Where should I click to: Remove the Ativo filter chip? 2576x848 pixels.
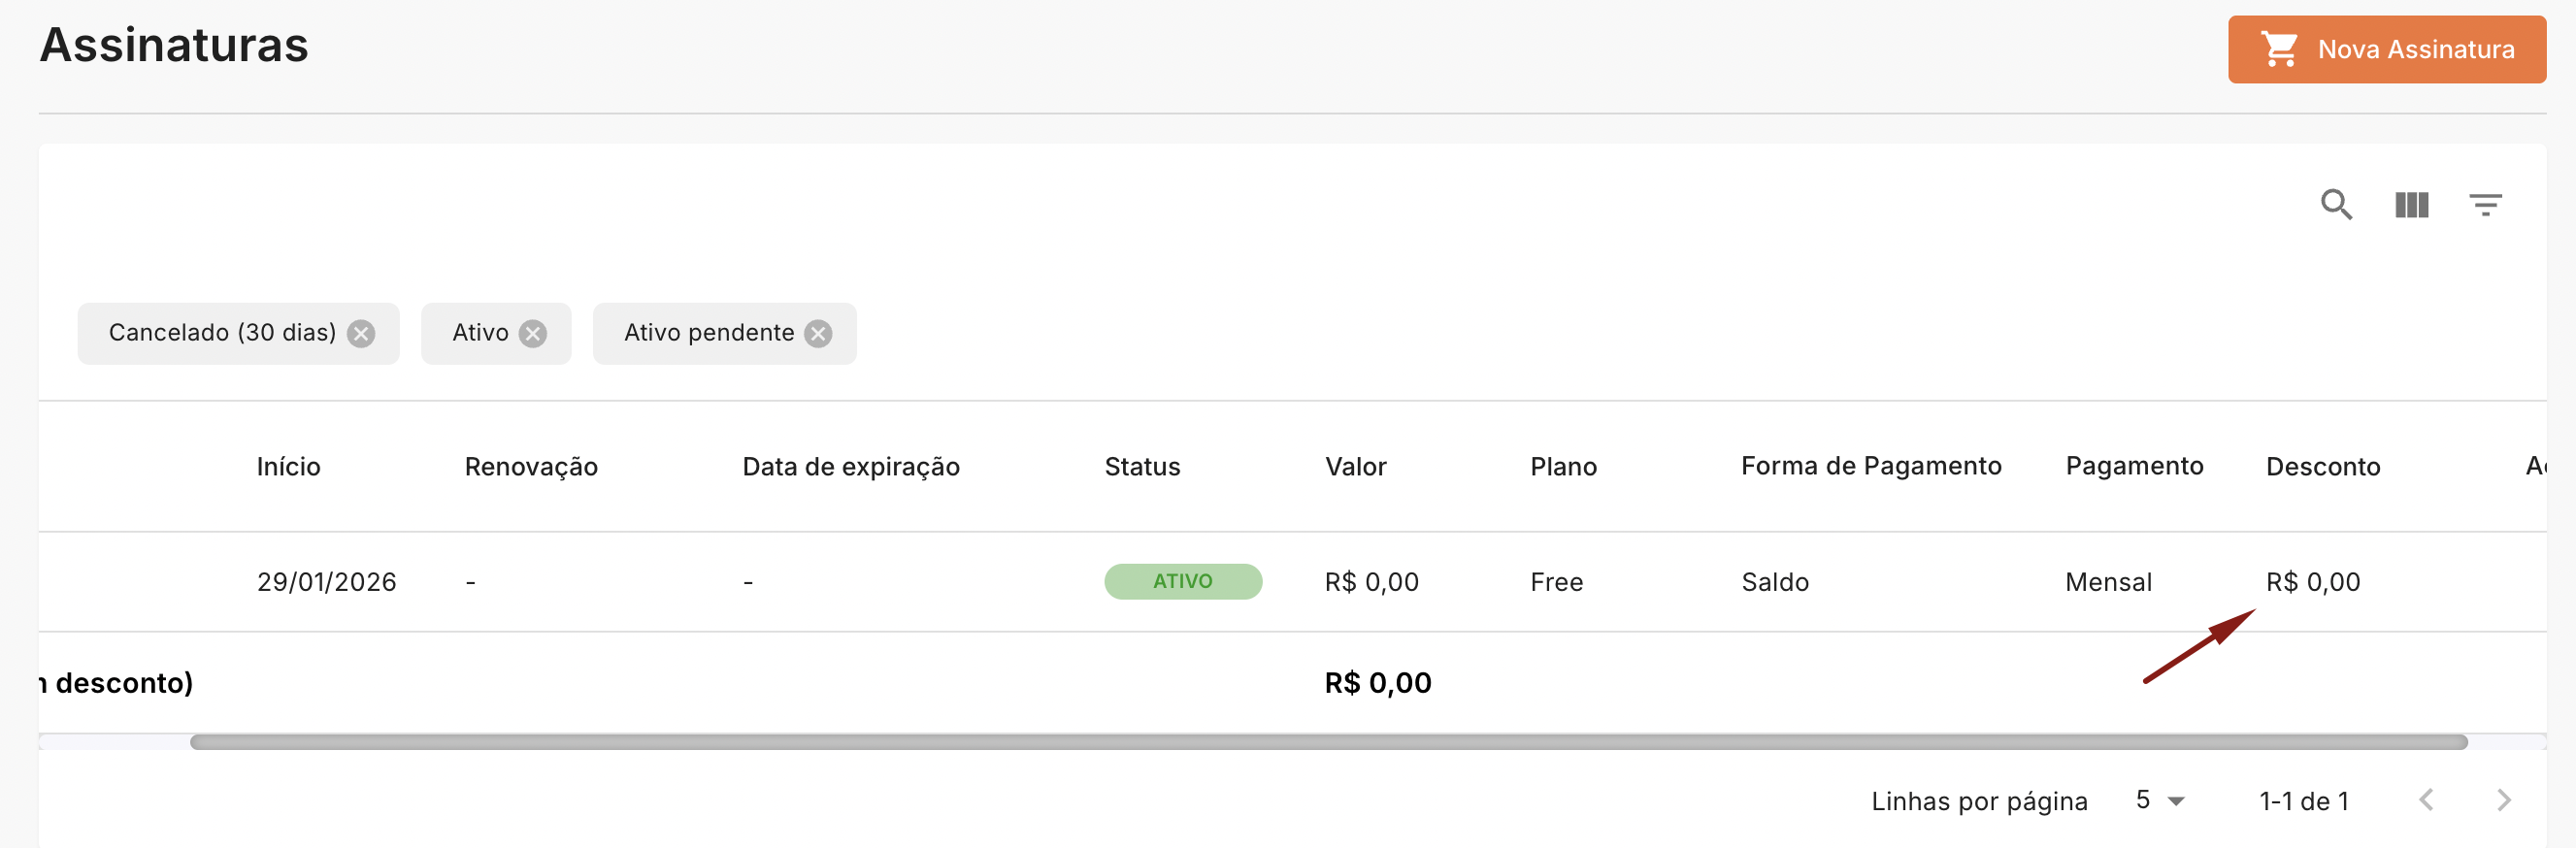(x=533, y=333)
